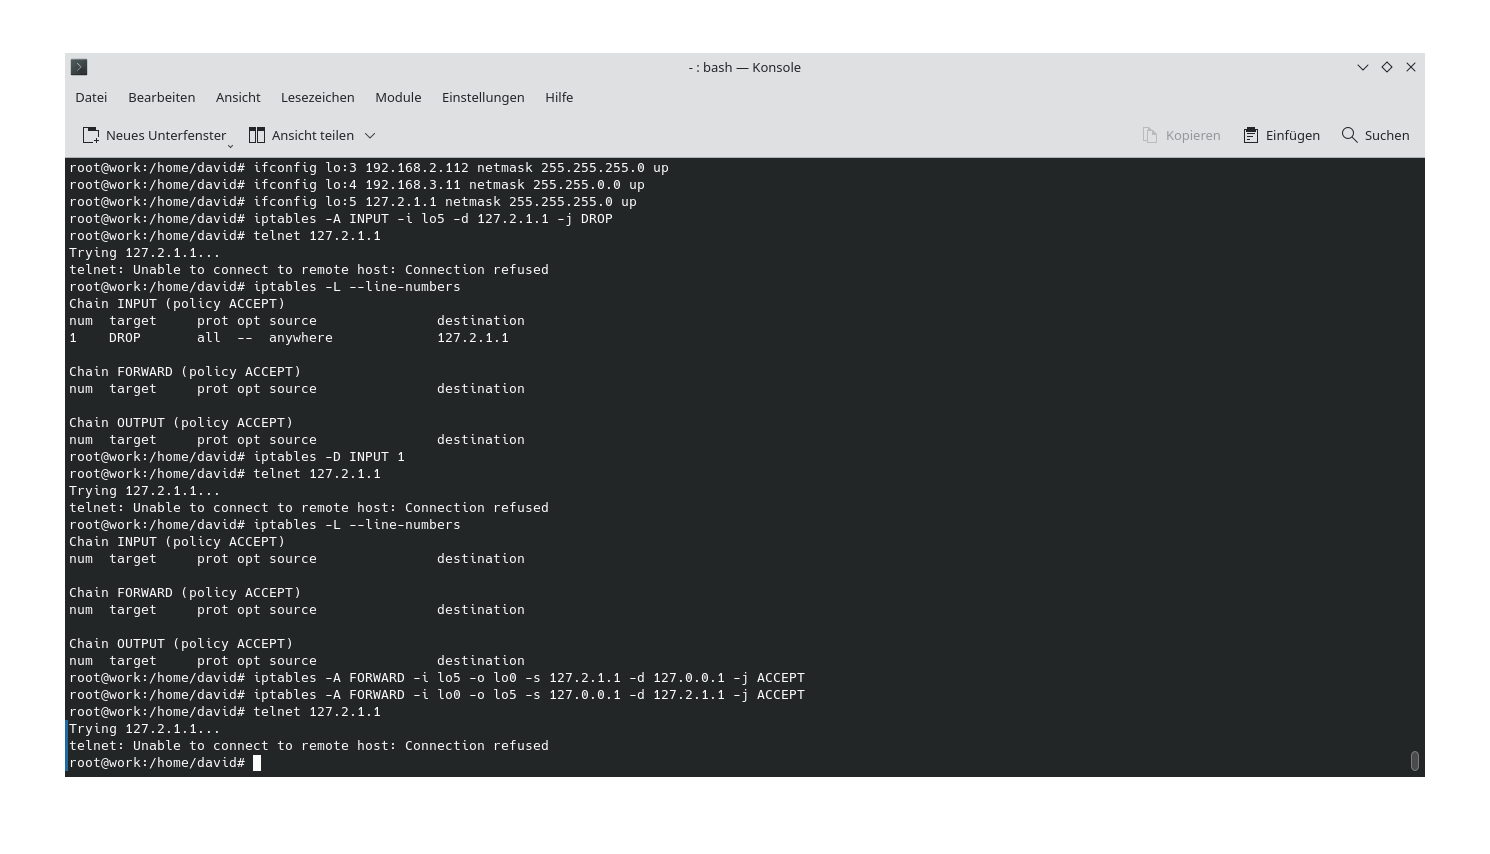The image size is (1490, 854).
Task: Click the Ansicht teilen split-view icon
Action: coord(255,134)
